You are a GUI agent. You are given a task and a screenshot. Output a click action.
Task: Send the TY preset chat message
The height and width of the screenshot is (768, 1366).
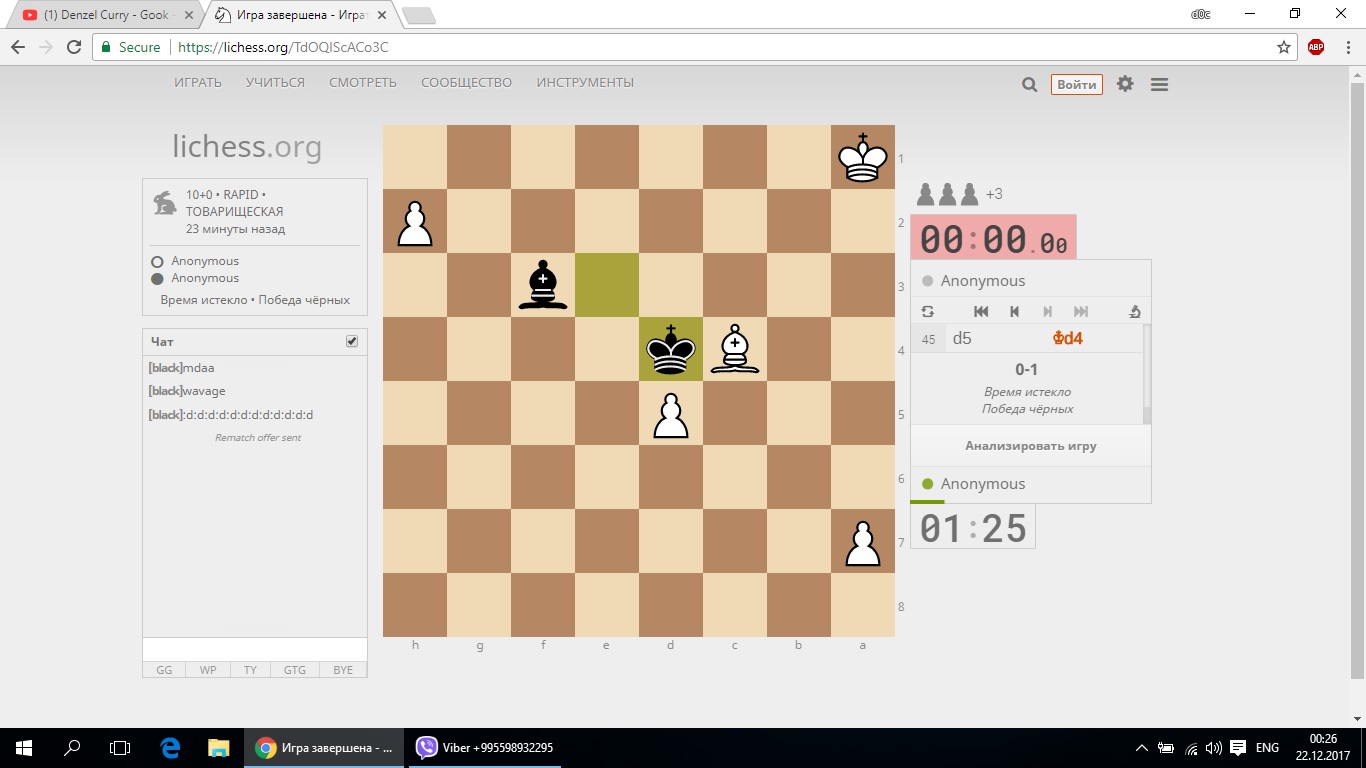(250, 670)
